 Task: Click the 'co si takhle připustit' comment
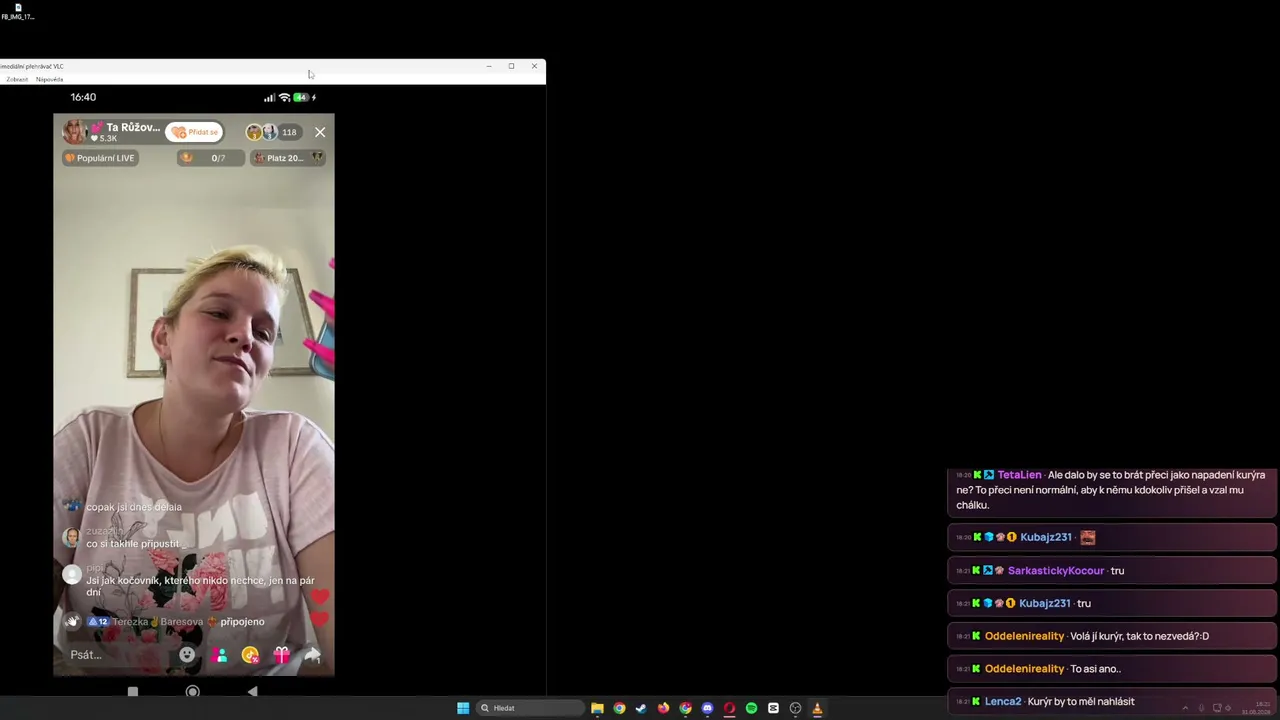(x=132, y=544)
